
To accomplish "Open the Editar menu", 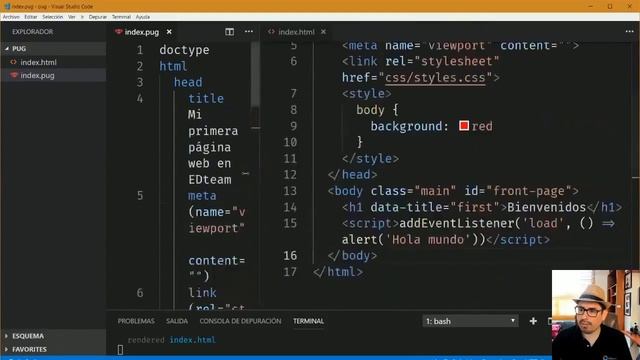I will point(31,17).
